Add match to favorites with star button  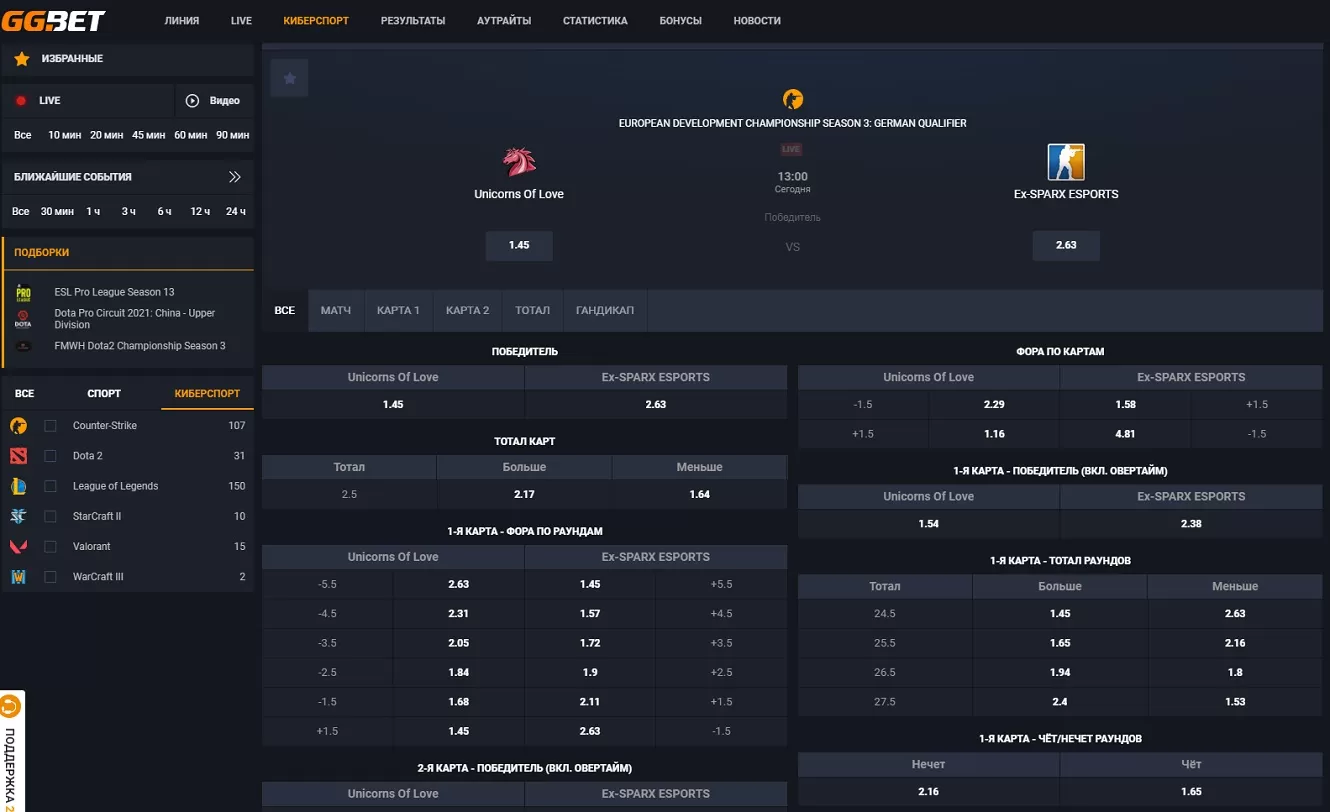pos(289,78)
